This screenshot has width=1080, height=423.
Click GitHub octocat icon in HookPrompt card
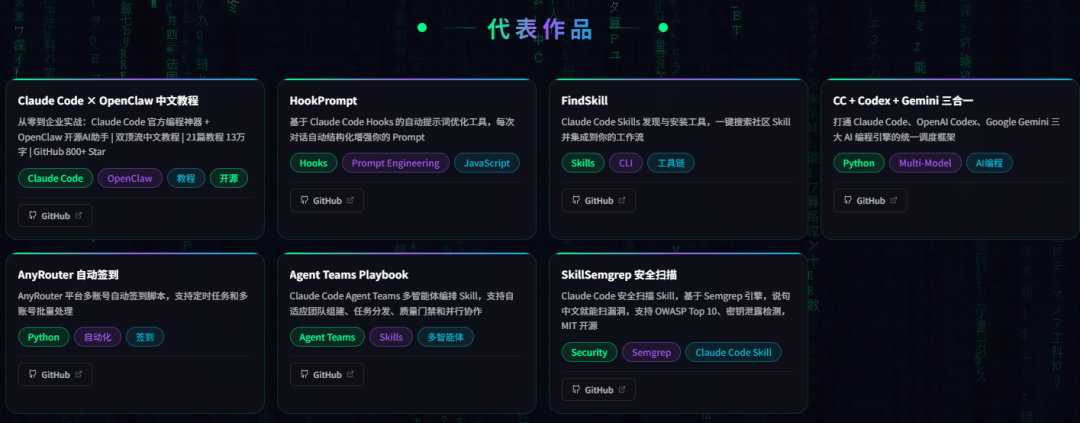pos(304,200)
